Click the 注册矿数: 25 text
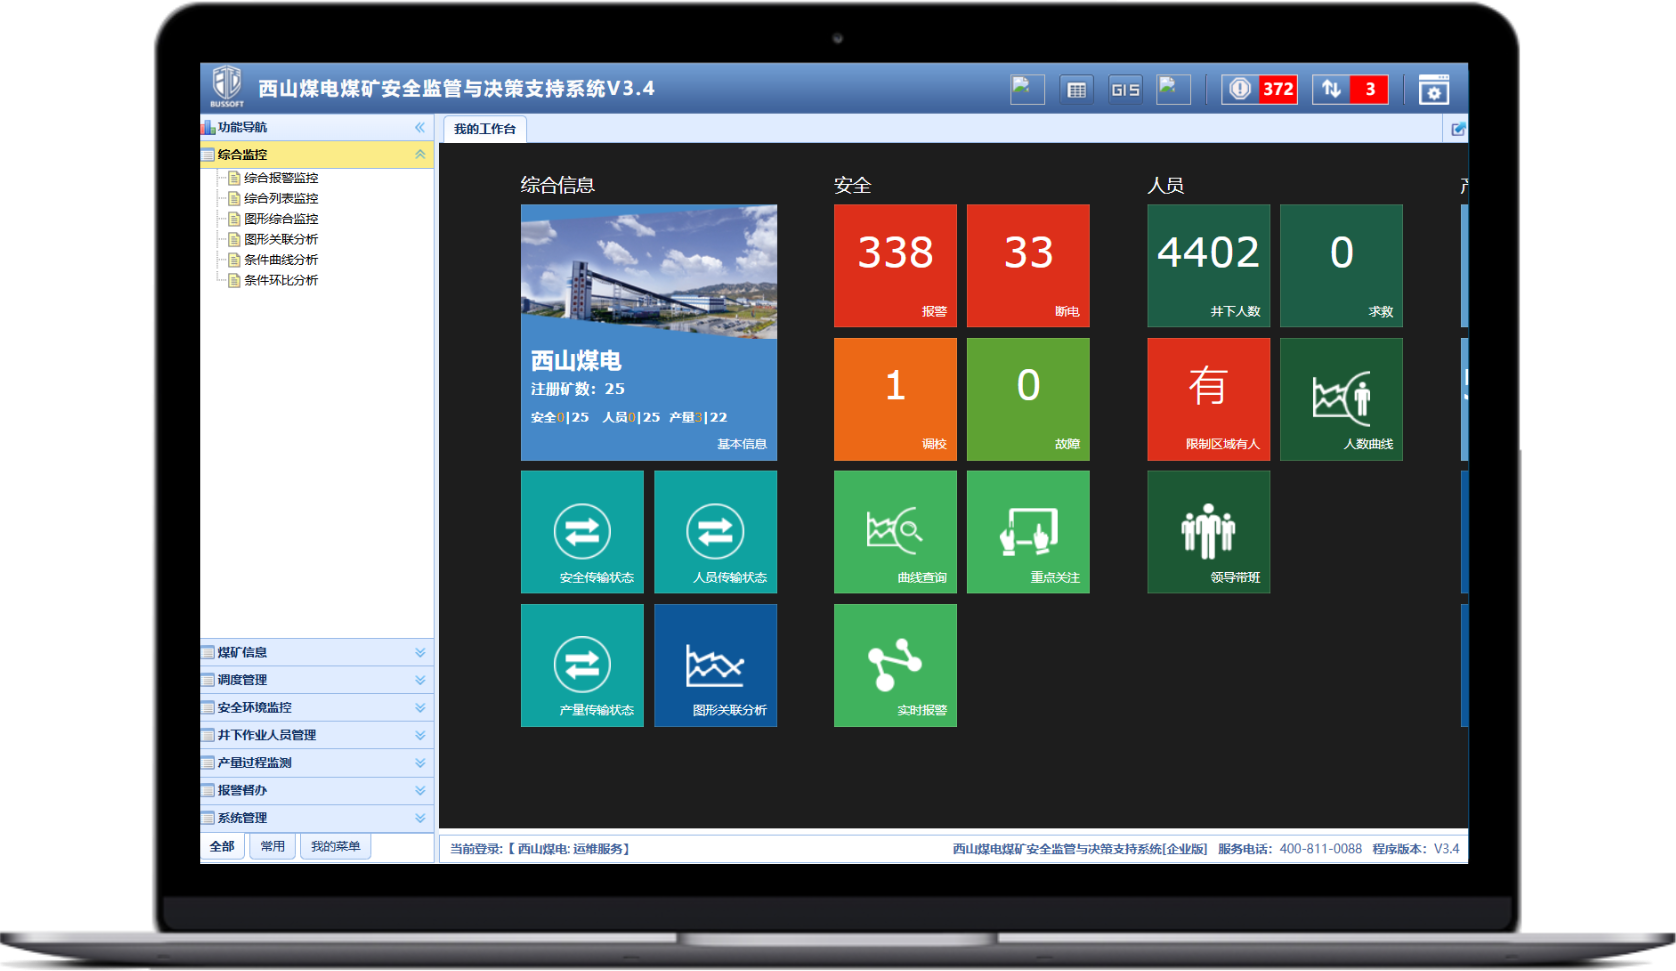1676x971 pixels. tap(577, 389)
